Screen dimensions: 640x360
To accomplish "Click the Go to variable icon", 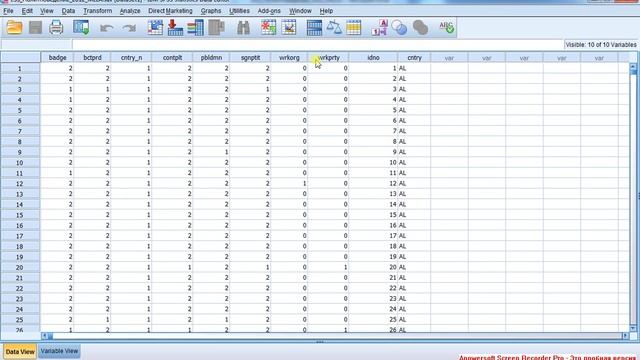I will pyautogui.click(x=175, y=27).
